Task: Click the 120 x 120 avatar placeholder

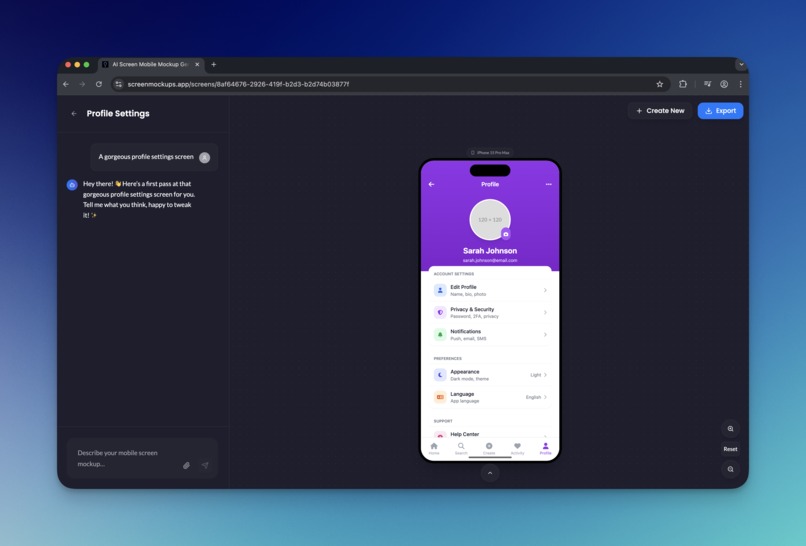Action: click(490, 220)
